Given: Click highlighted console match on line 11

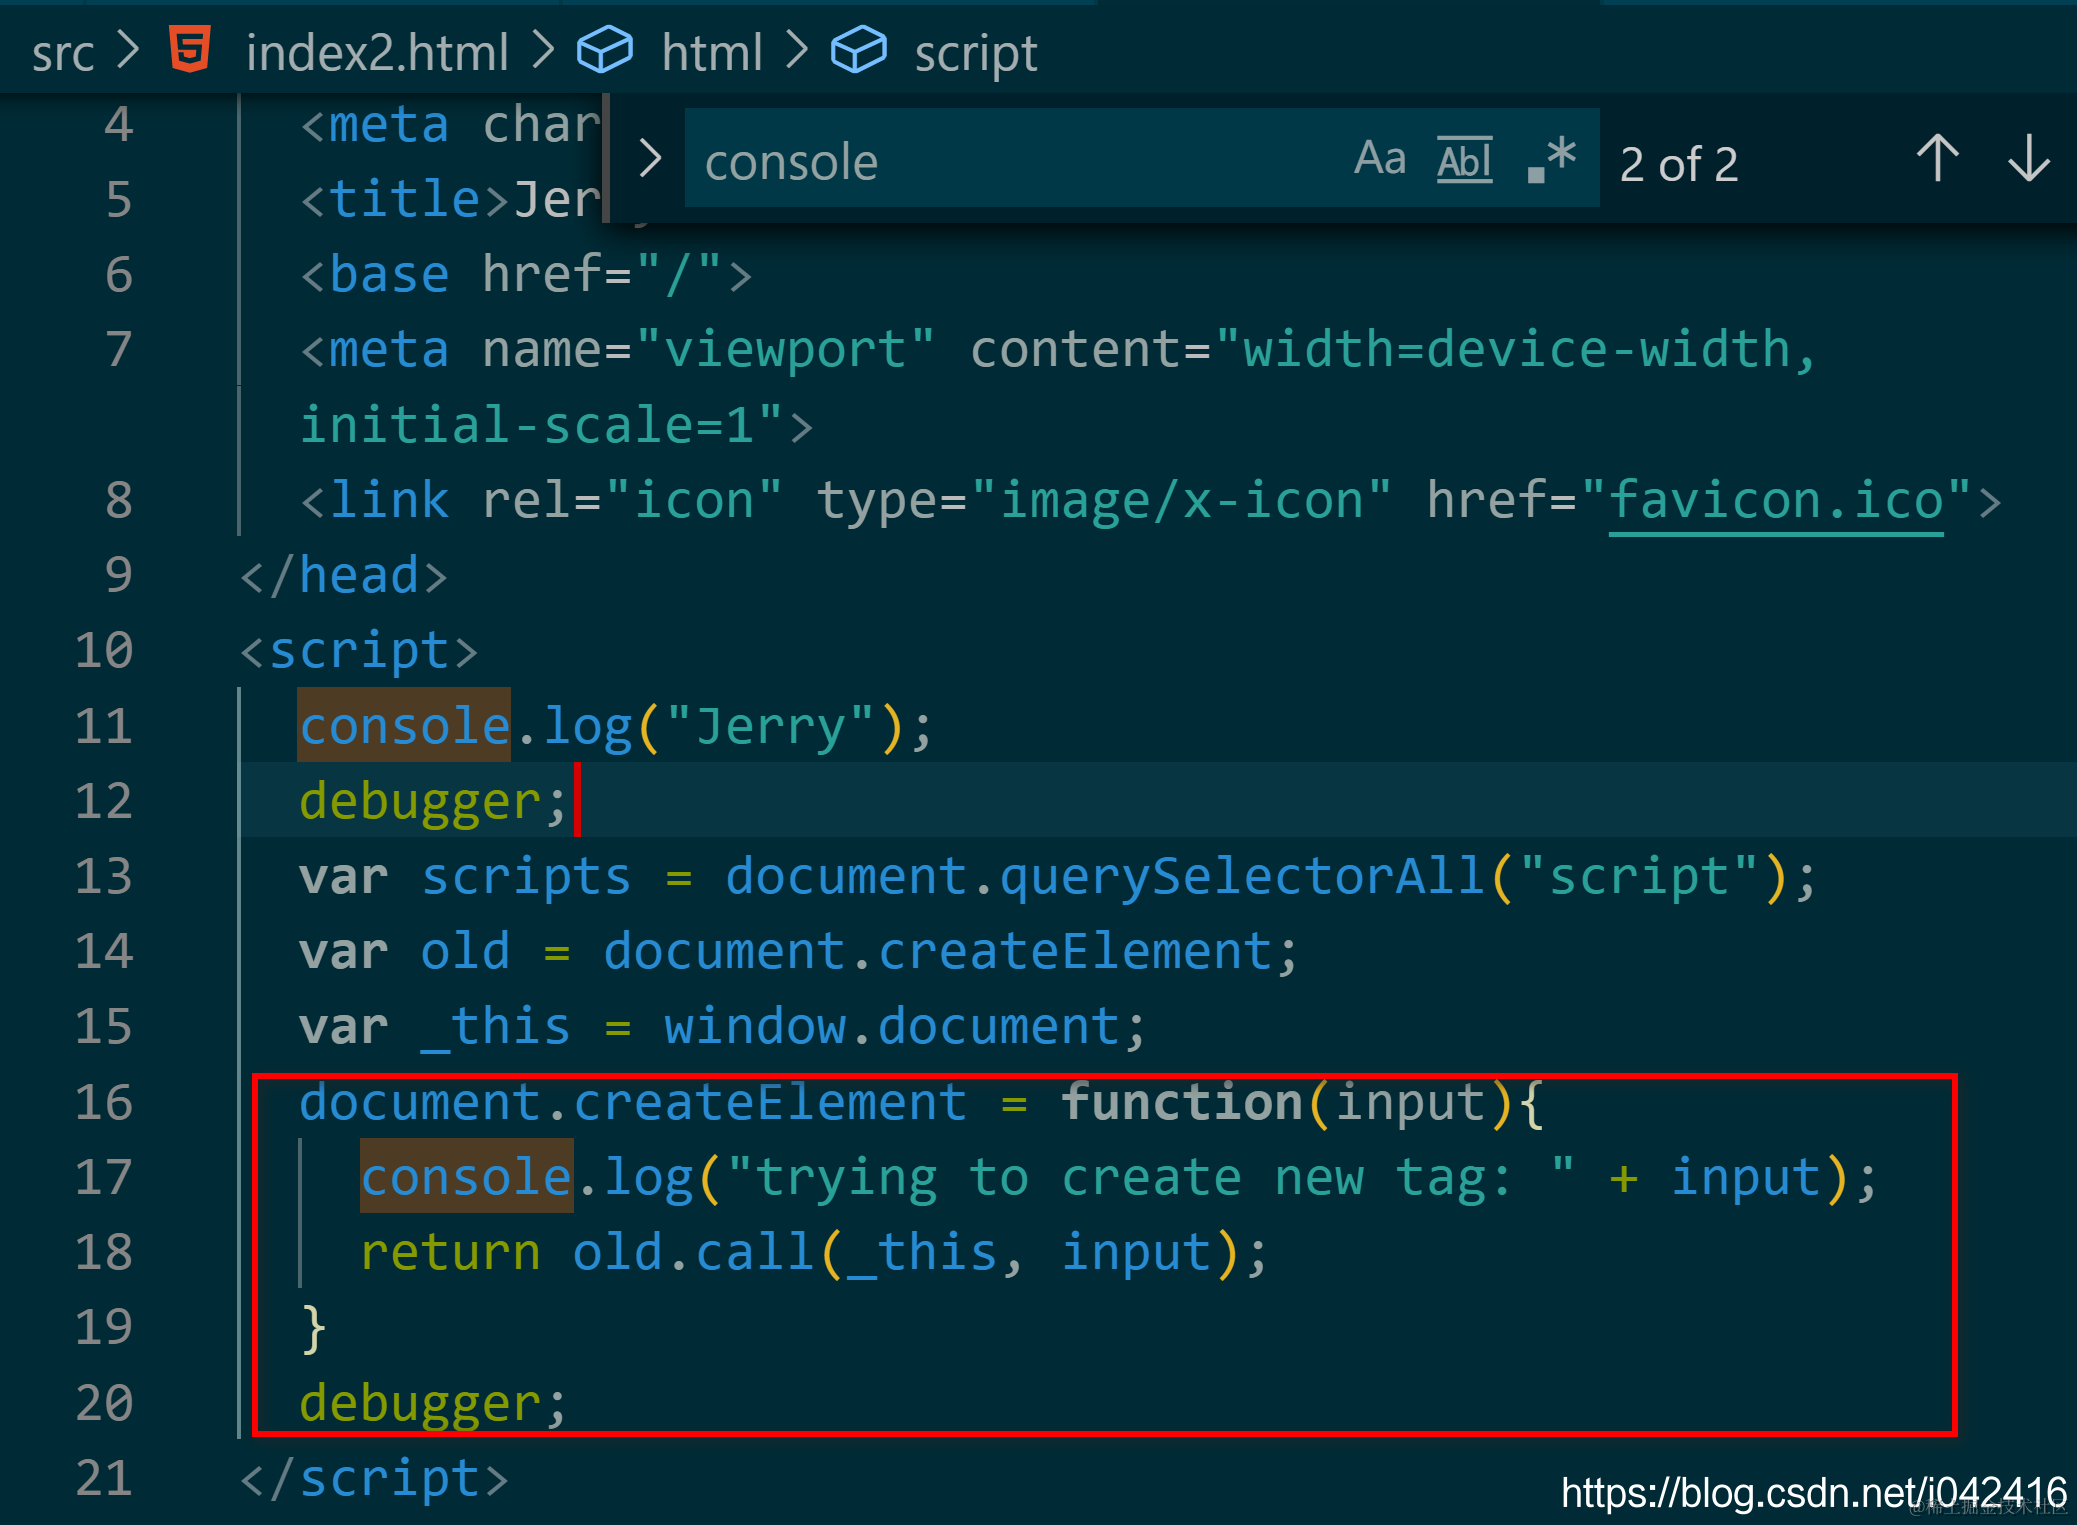Looking at the screenshot, I should (405, 725).
